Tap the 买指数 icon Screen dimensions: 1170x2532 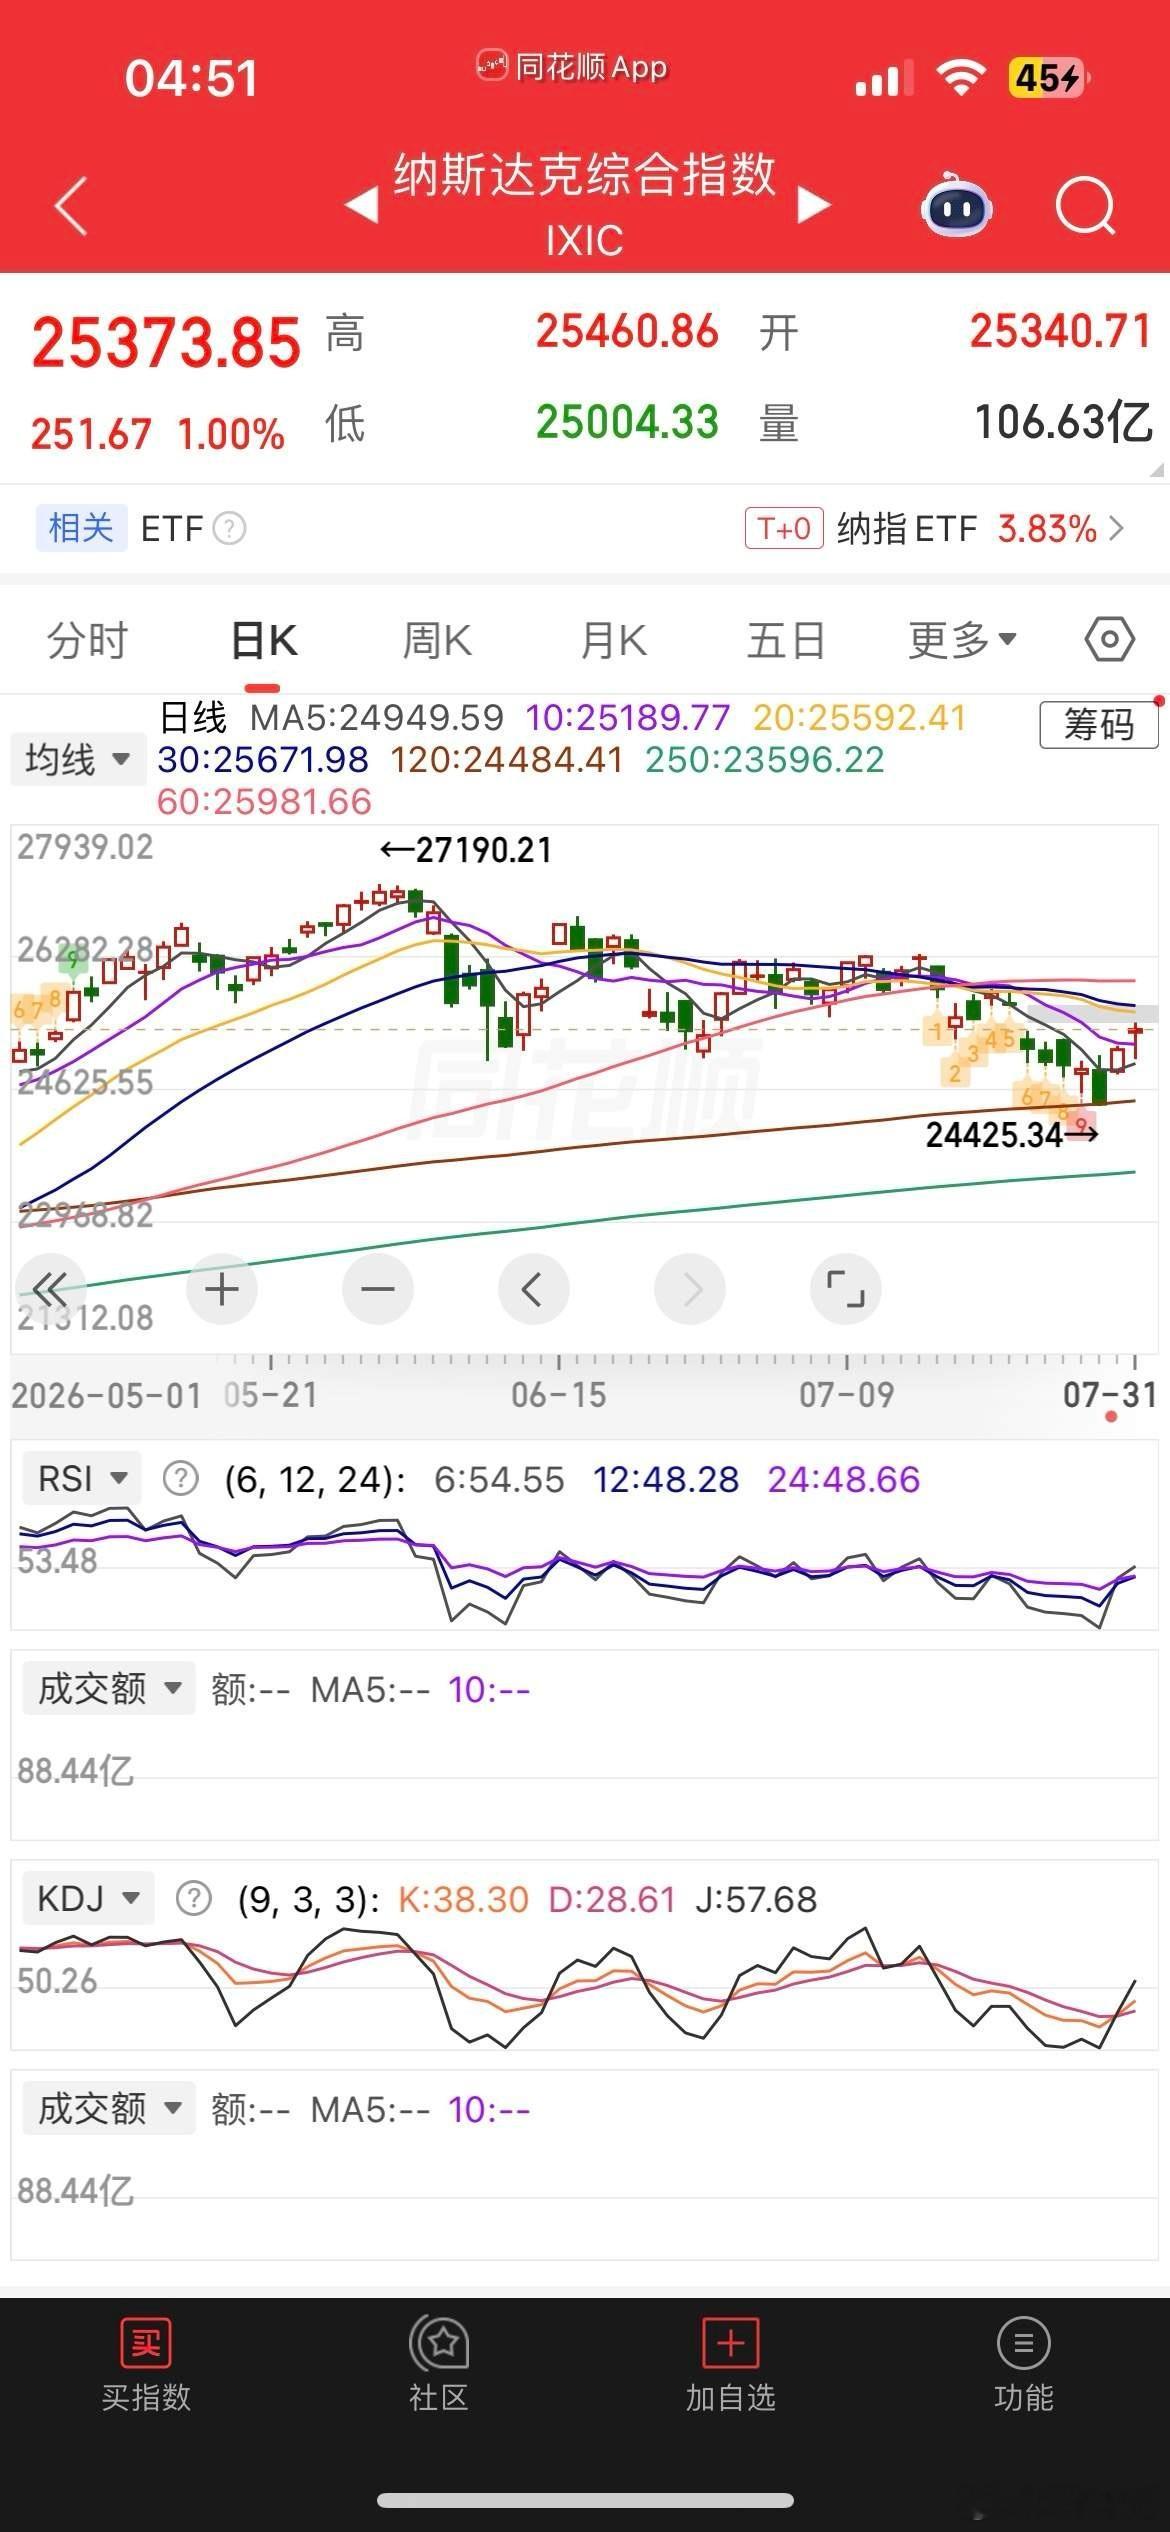pos(146,2343)
